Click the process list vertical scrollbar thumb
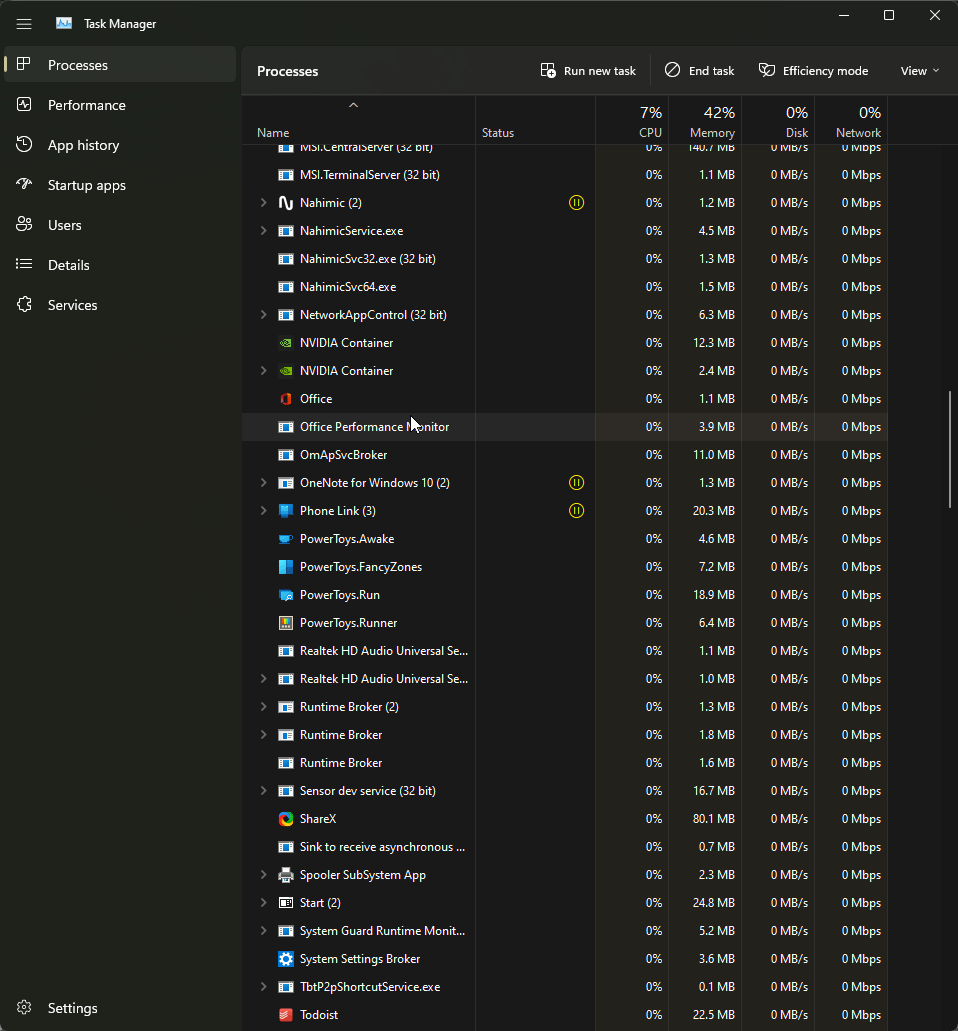Image resolution: width=958 pixels, height=1031 pixels. [949, 449]
